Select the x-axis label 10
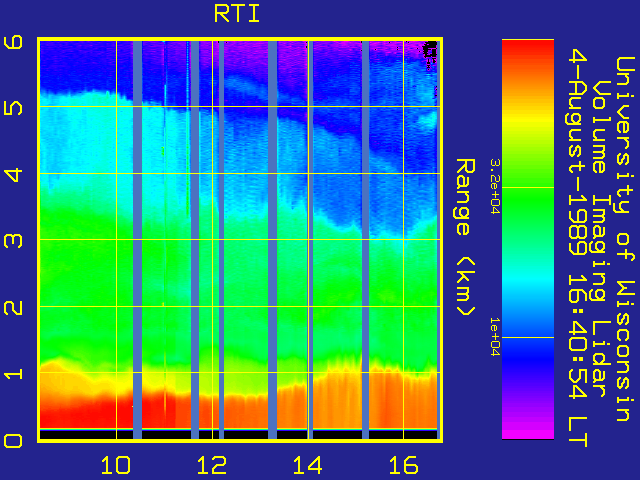This screenshot has height=480, width=640. (x=116, y=465)
